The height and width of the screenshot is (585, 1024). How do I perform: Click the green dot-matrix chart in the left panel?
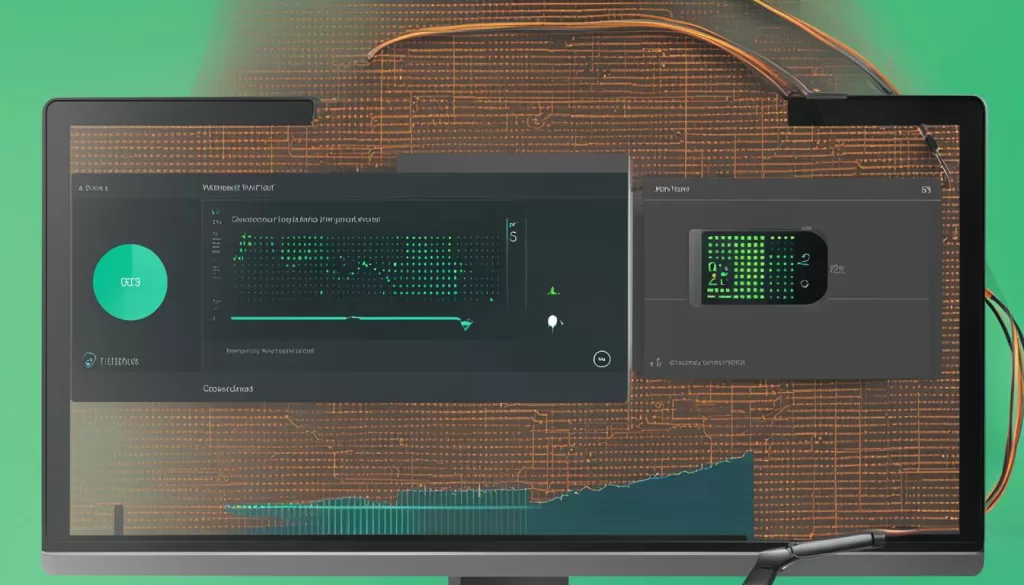coord(368,268)
